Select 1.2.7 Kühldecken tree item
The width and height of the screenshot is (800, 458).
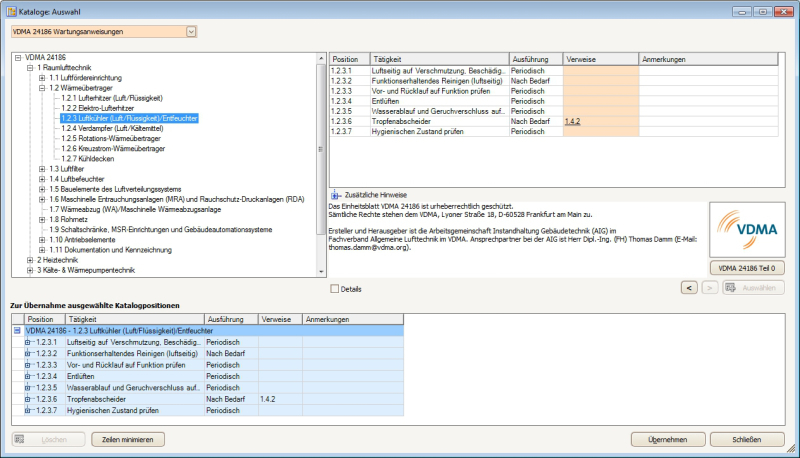click(87, 159)
